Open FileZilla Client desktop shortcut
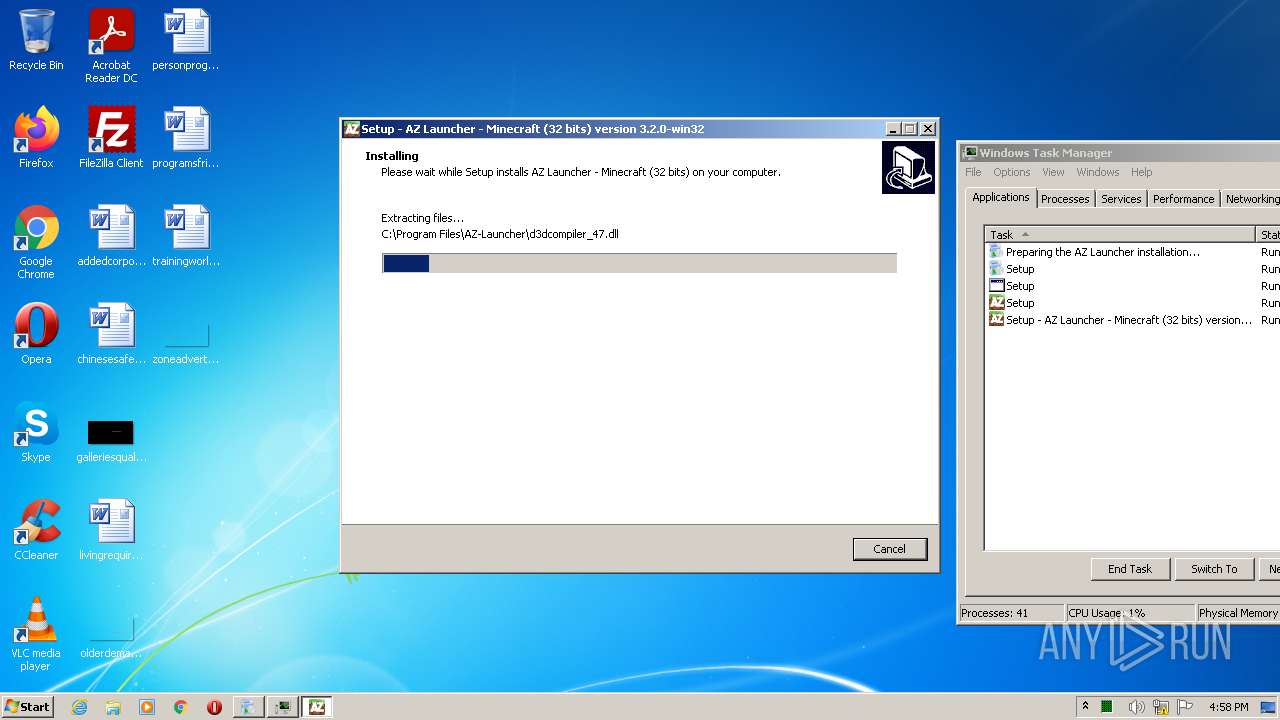 [111, 138]
